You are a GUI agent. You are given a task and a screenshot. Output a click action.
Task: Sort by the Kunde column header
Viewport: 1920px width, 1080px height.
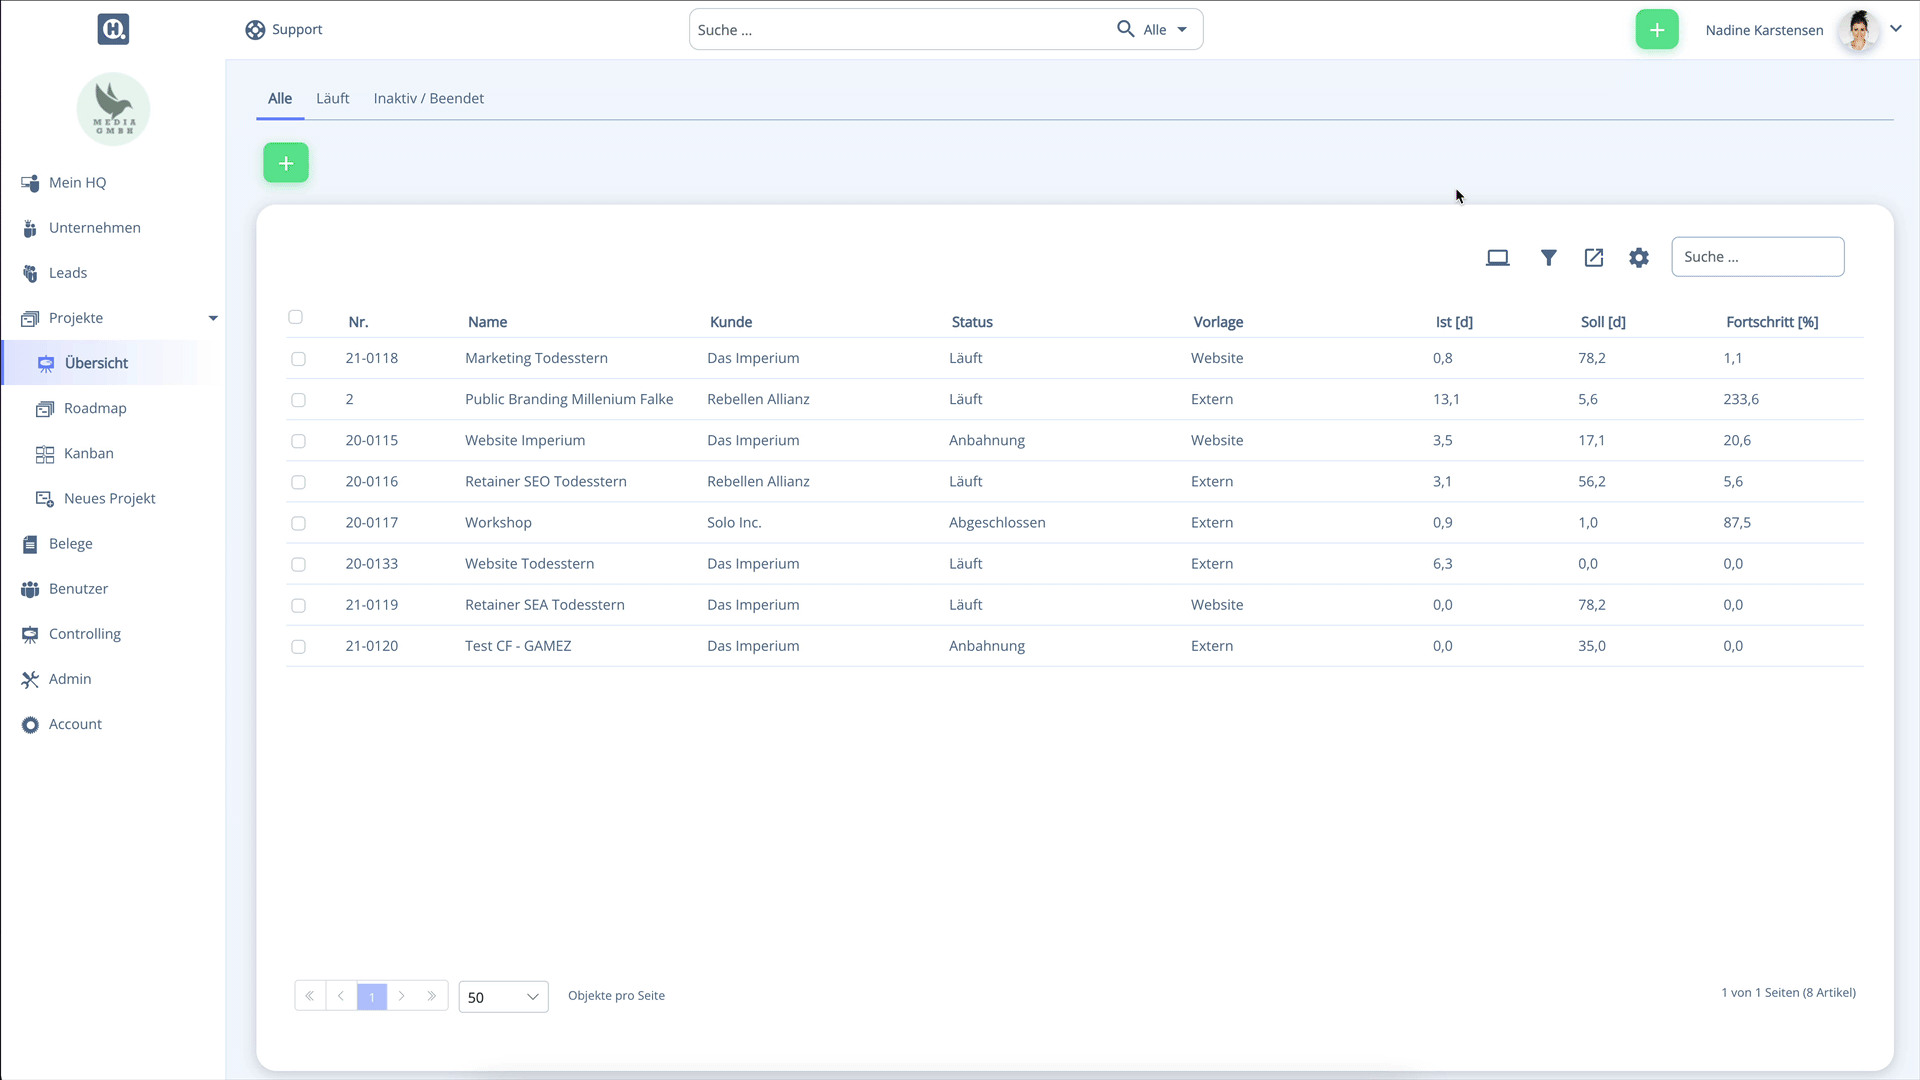(x=731, y=322)
